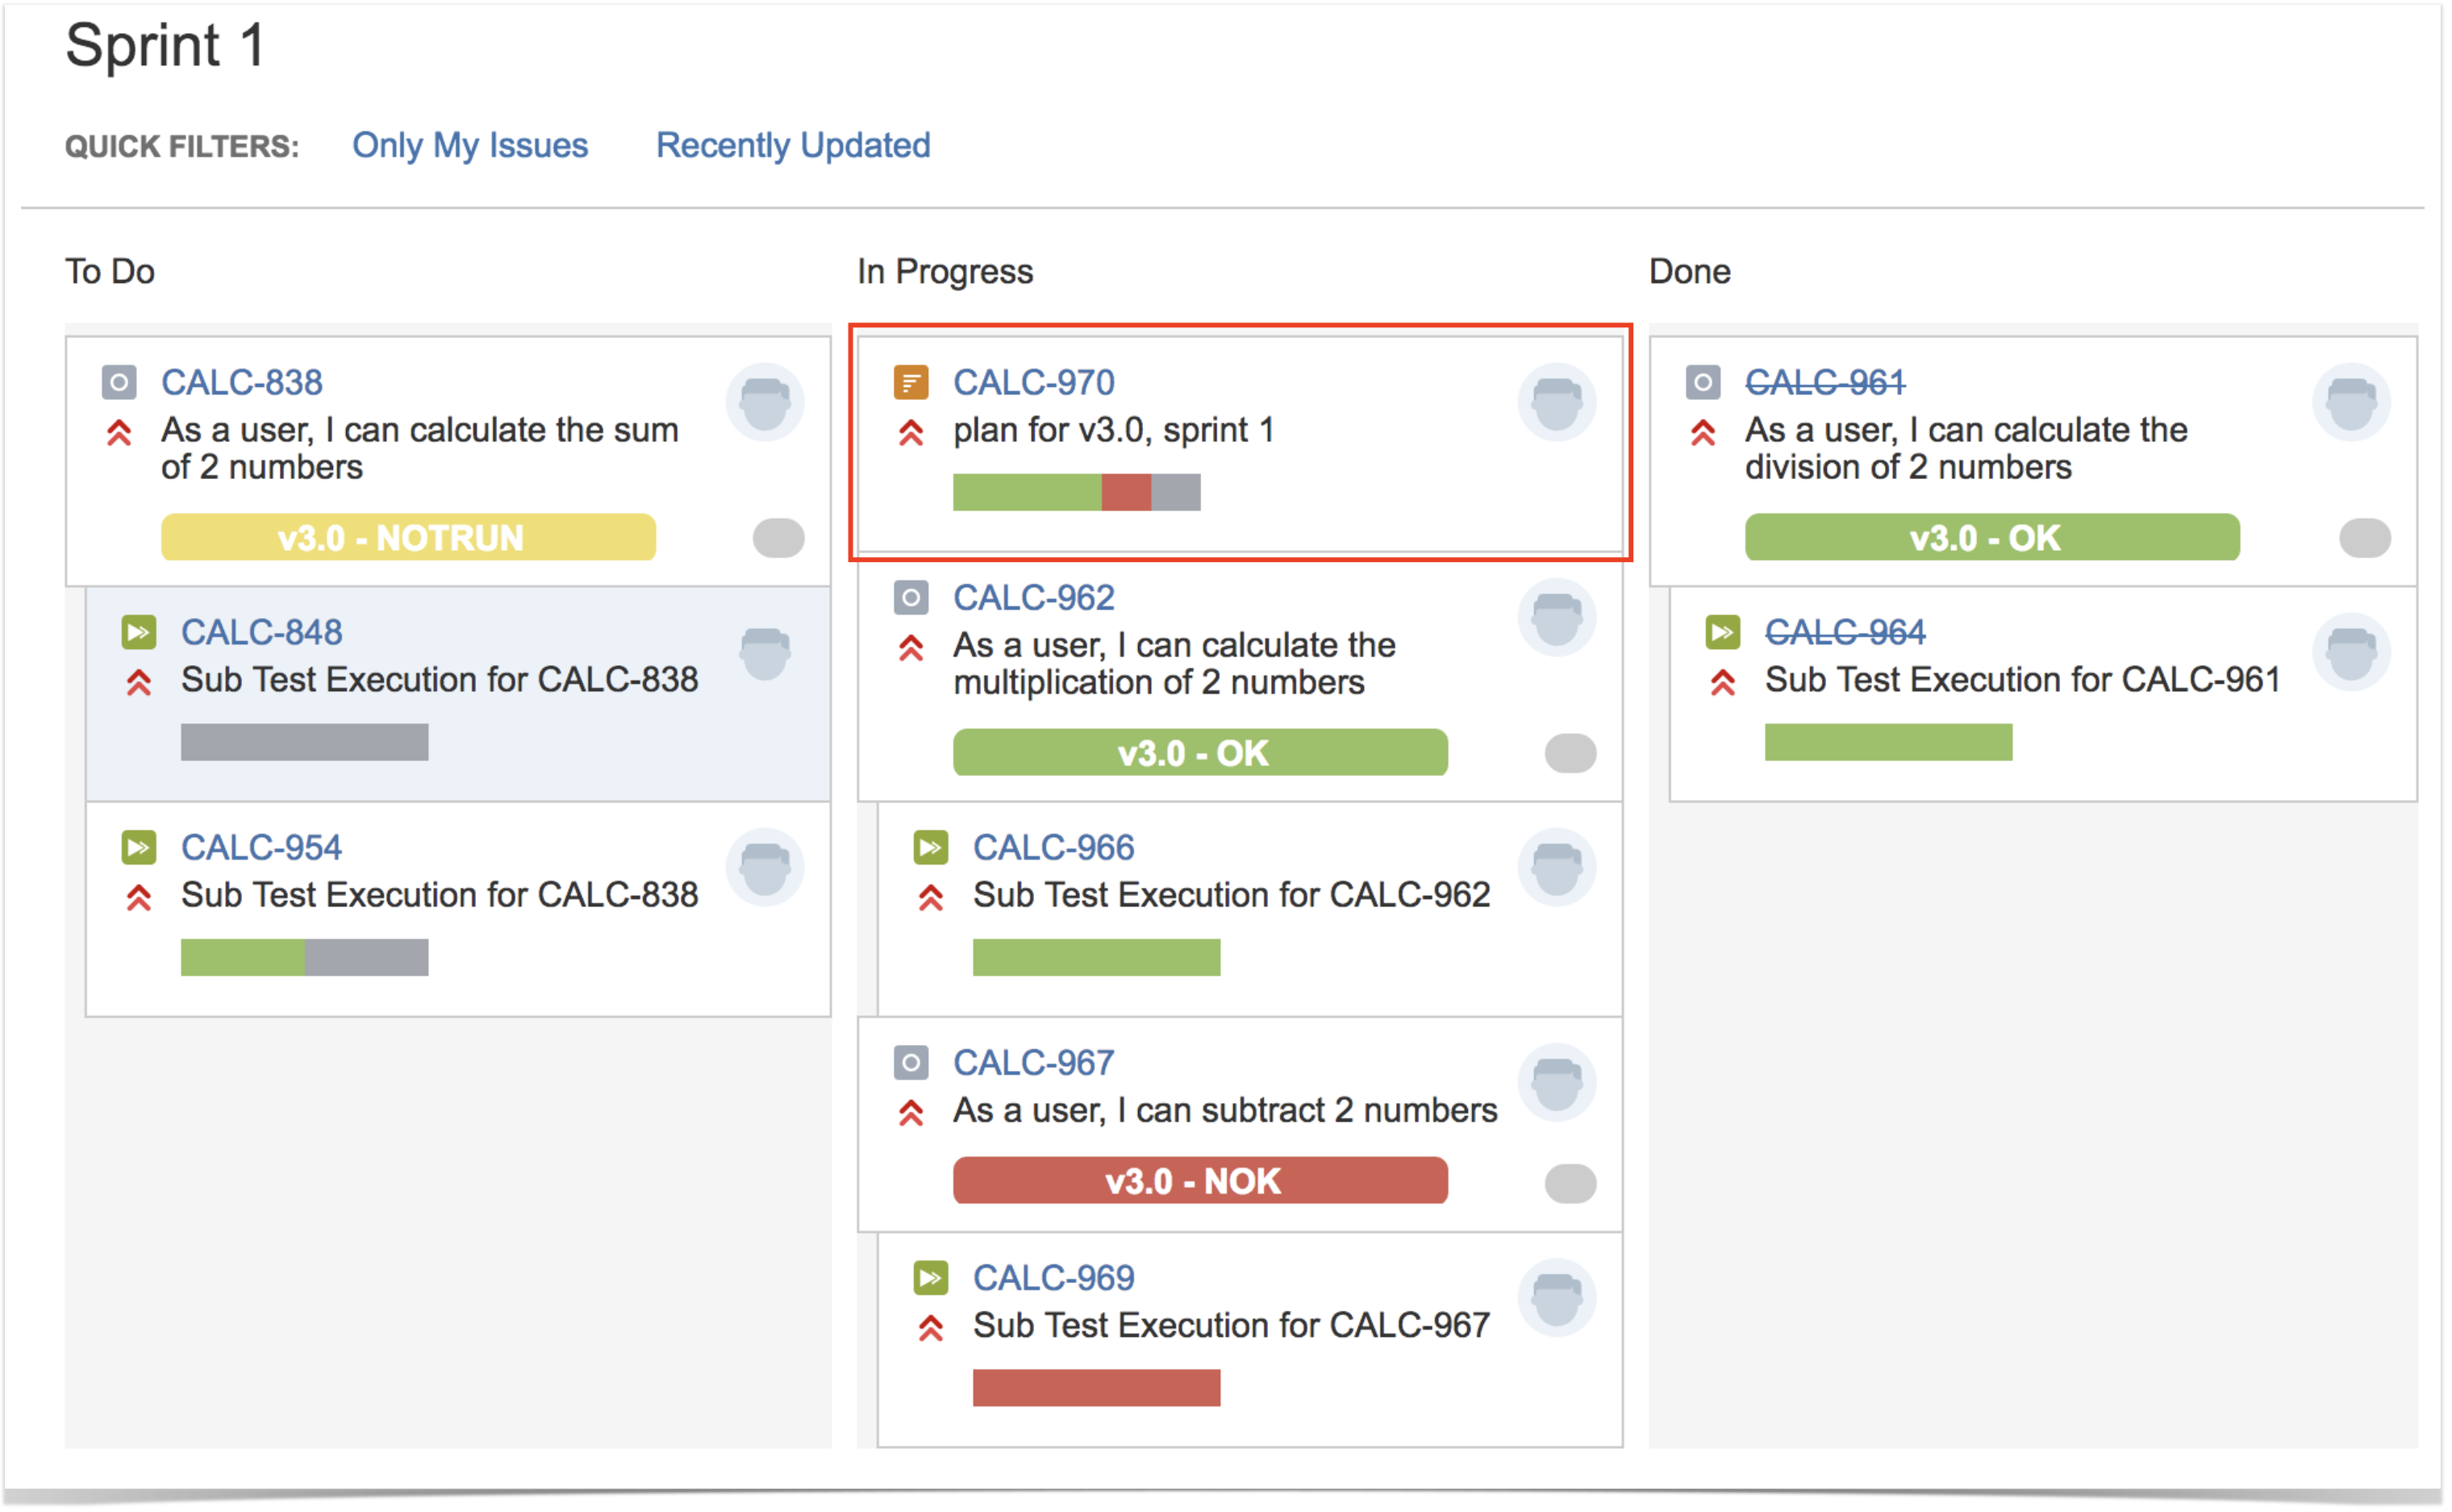Image resolution: width=2452 pixels, height=1512 pixels.
Task: Click summary 'Sub Test Execution for CALC-961'
Action: pos(2022,680)
